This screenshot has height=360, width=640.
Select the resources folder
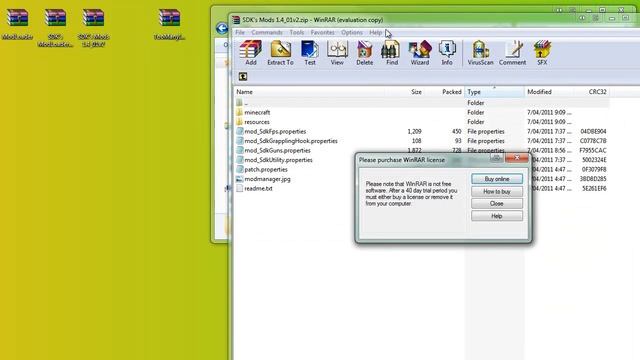(x=257, y=122)
